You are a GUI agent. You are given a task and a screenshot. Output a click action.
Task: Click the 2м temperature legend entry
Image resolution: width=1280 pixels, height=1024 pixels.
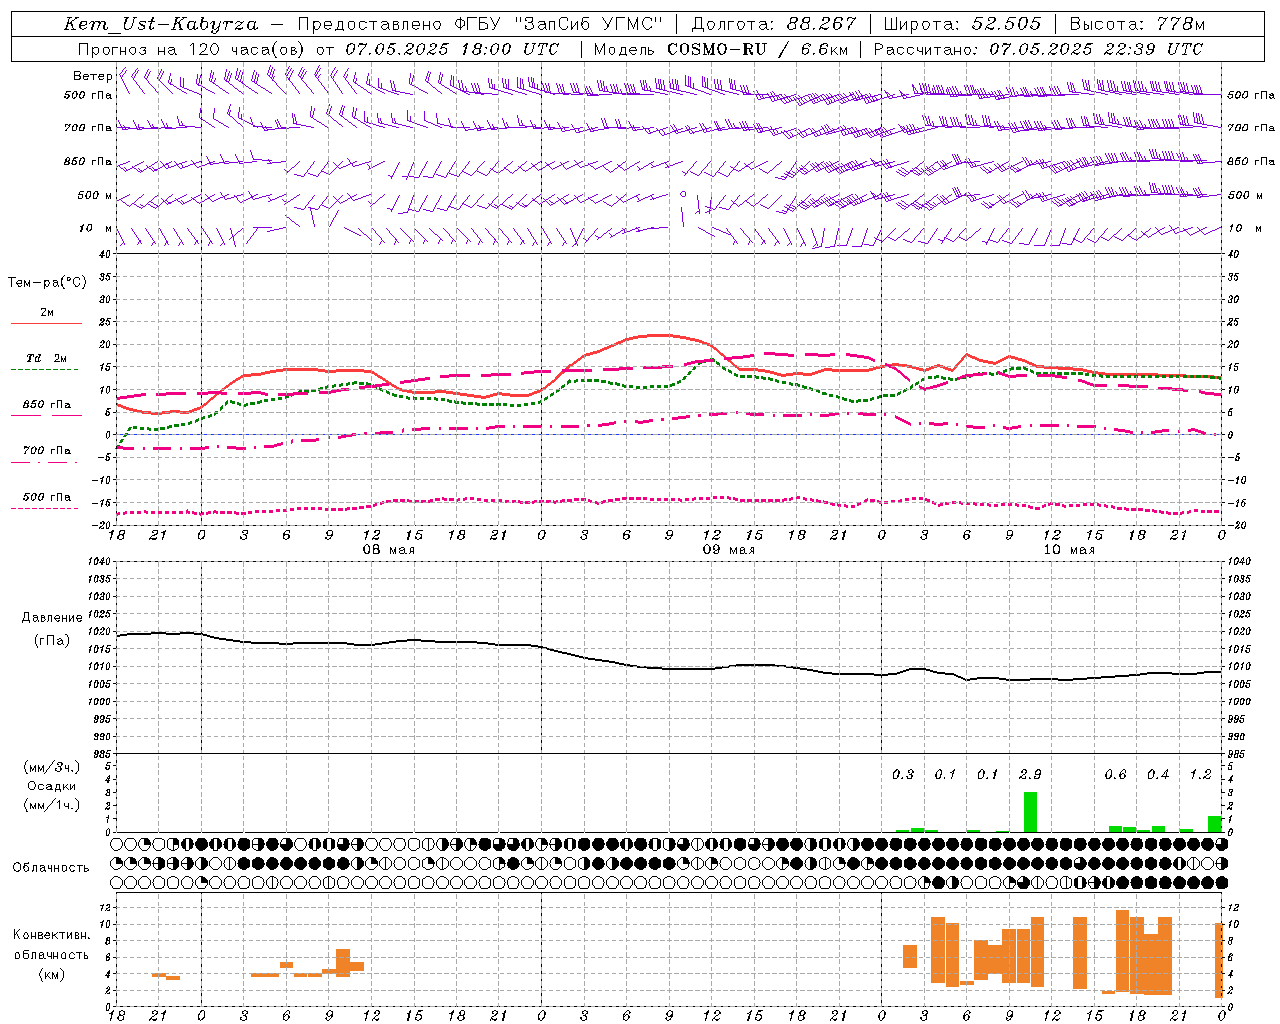[47, 313]
